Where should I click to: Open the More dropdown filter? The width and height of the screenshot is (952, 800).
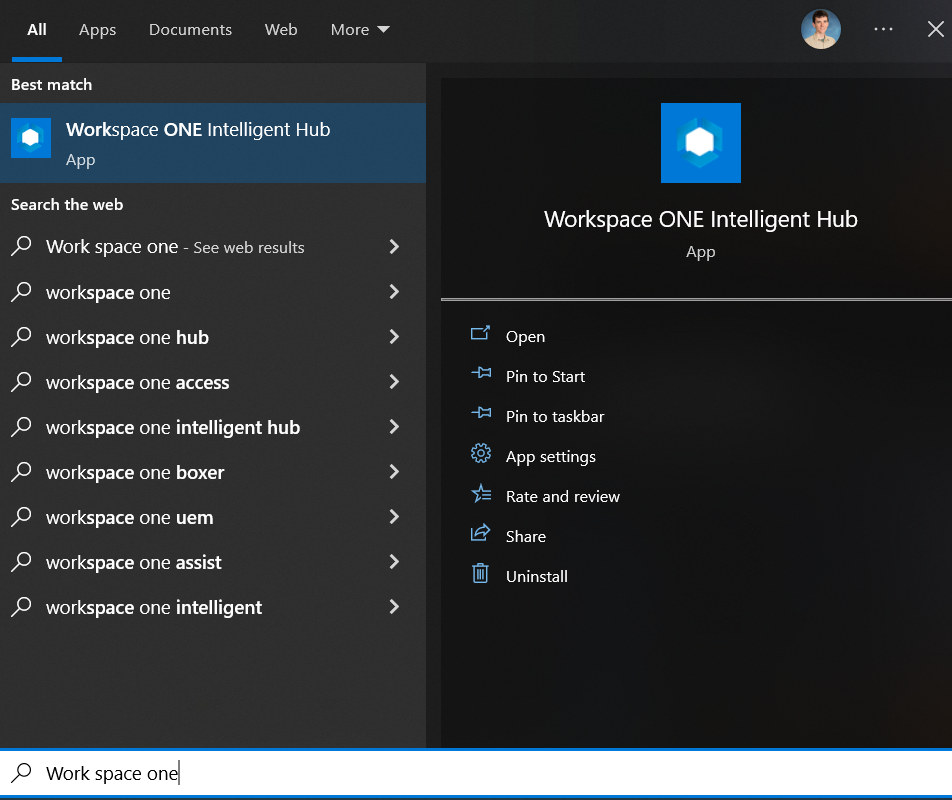(x=360, y=30)
